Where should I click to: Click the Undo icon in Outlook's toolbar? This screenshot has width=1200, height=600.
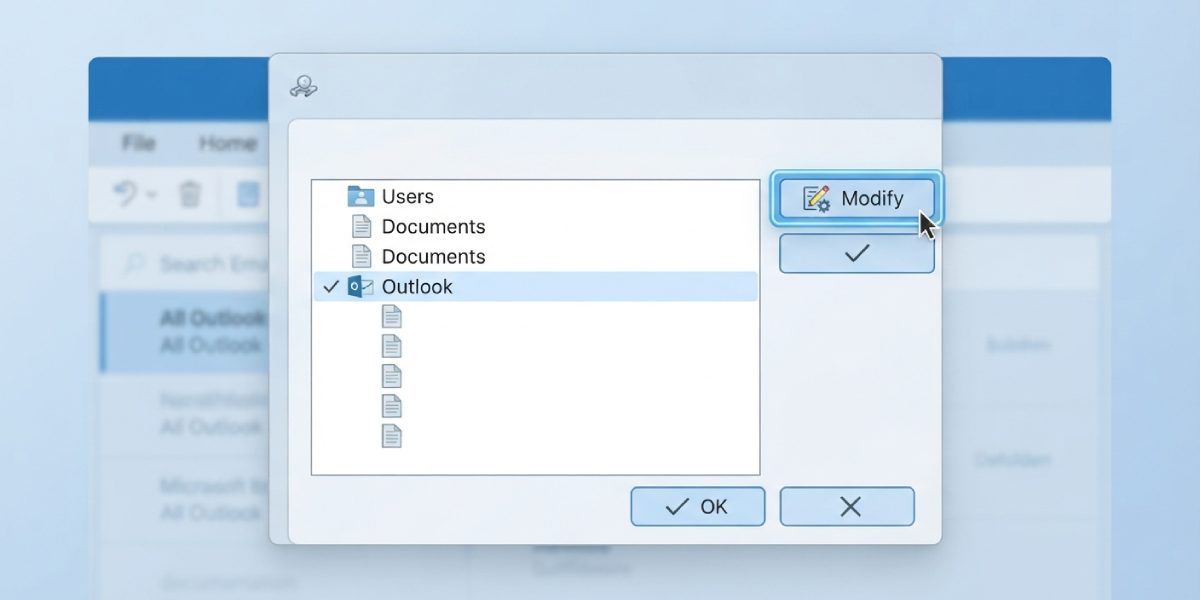point(126,194)
